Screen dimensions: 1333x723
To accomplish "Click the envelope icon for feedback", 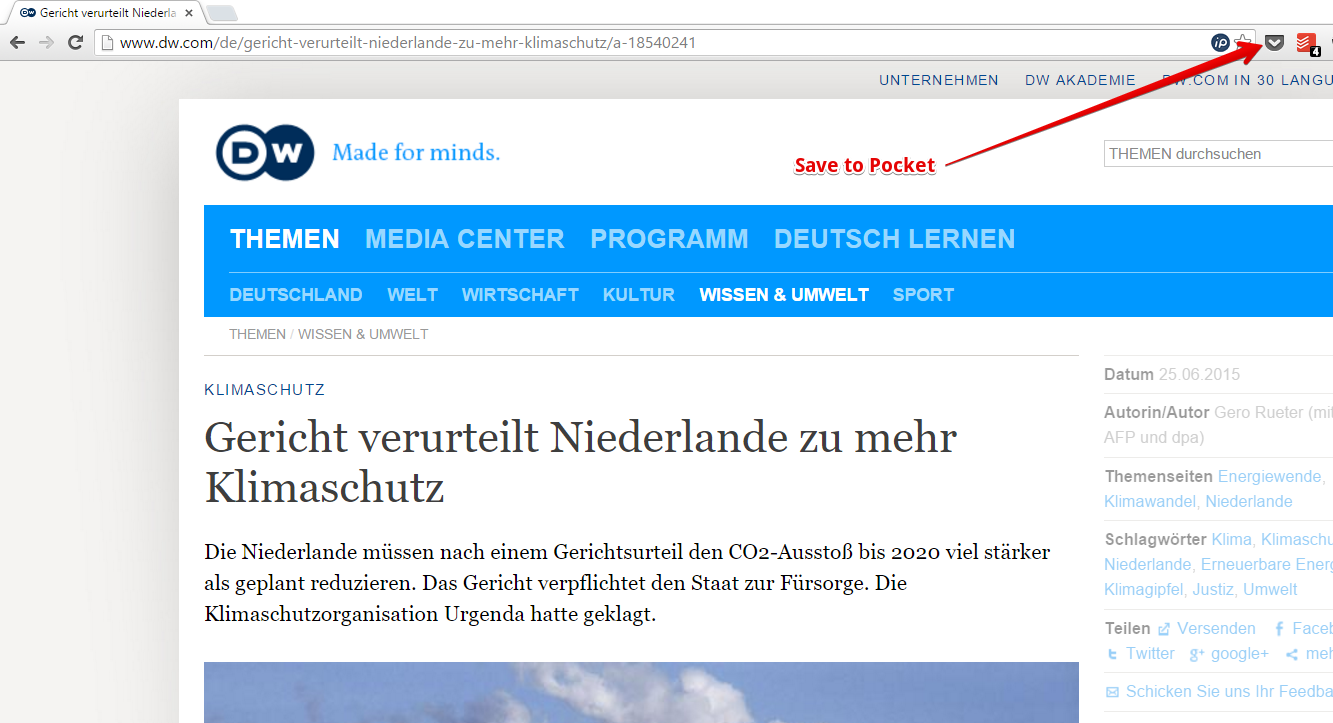I will click(1112, 692).
